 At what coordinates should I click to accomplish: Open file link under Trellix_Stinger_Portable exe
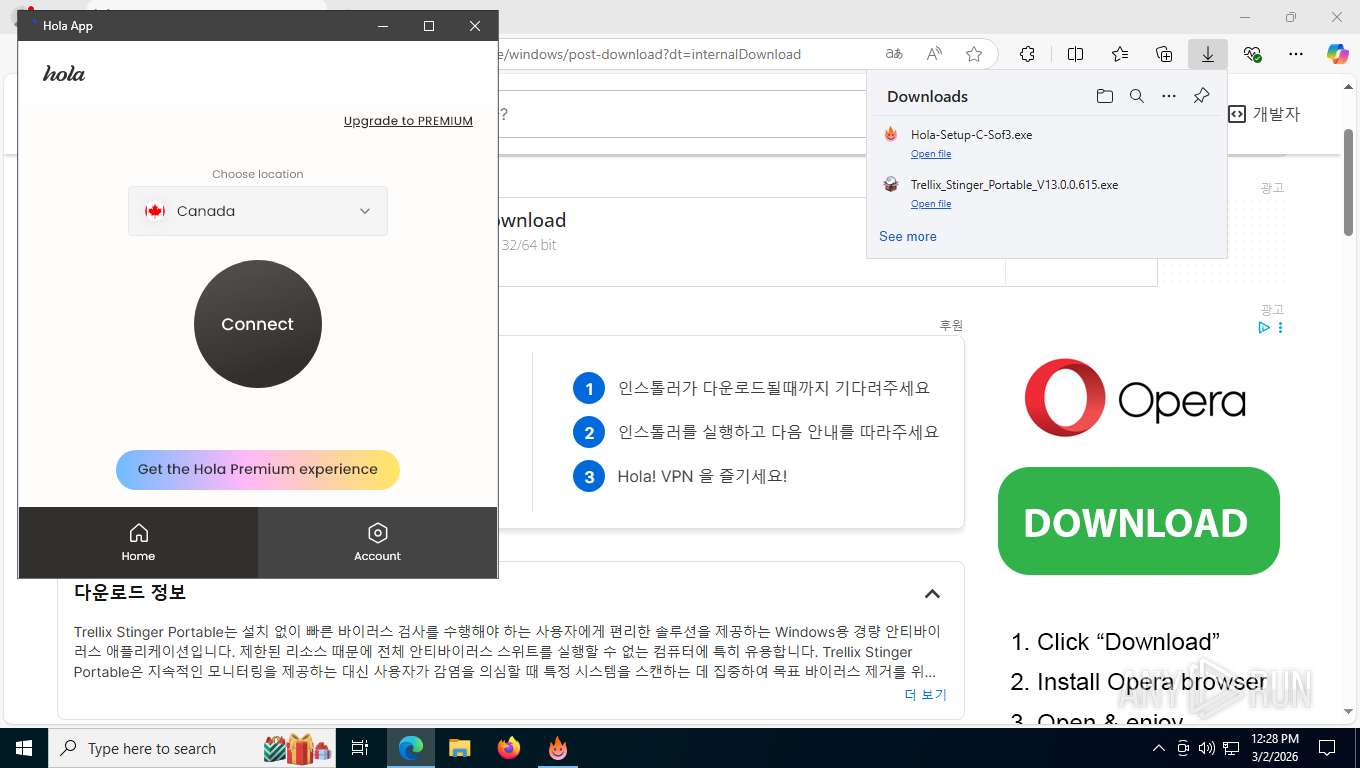930,204
